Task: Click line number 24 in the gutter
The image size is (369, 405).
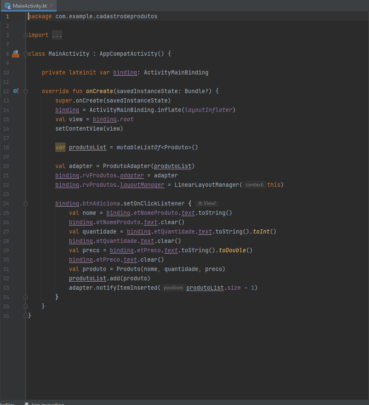Action: pos(6,203)
